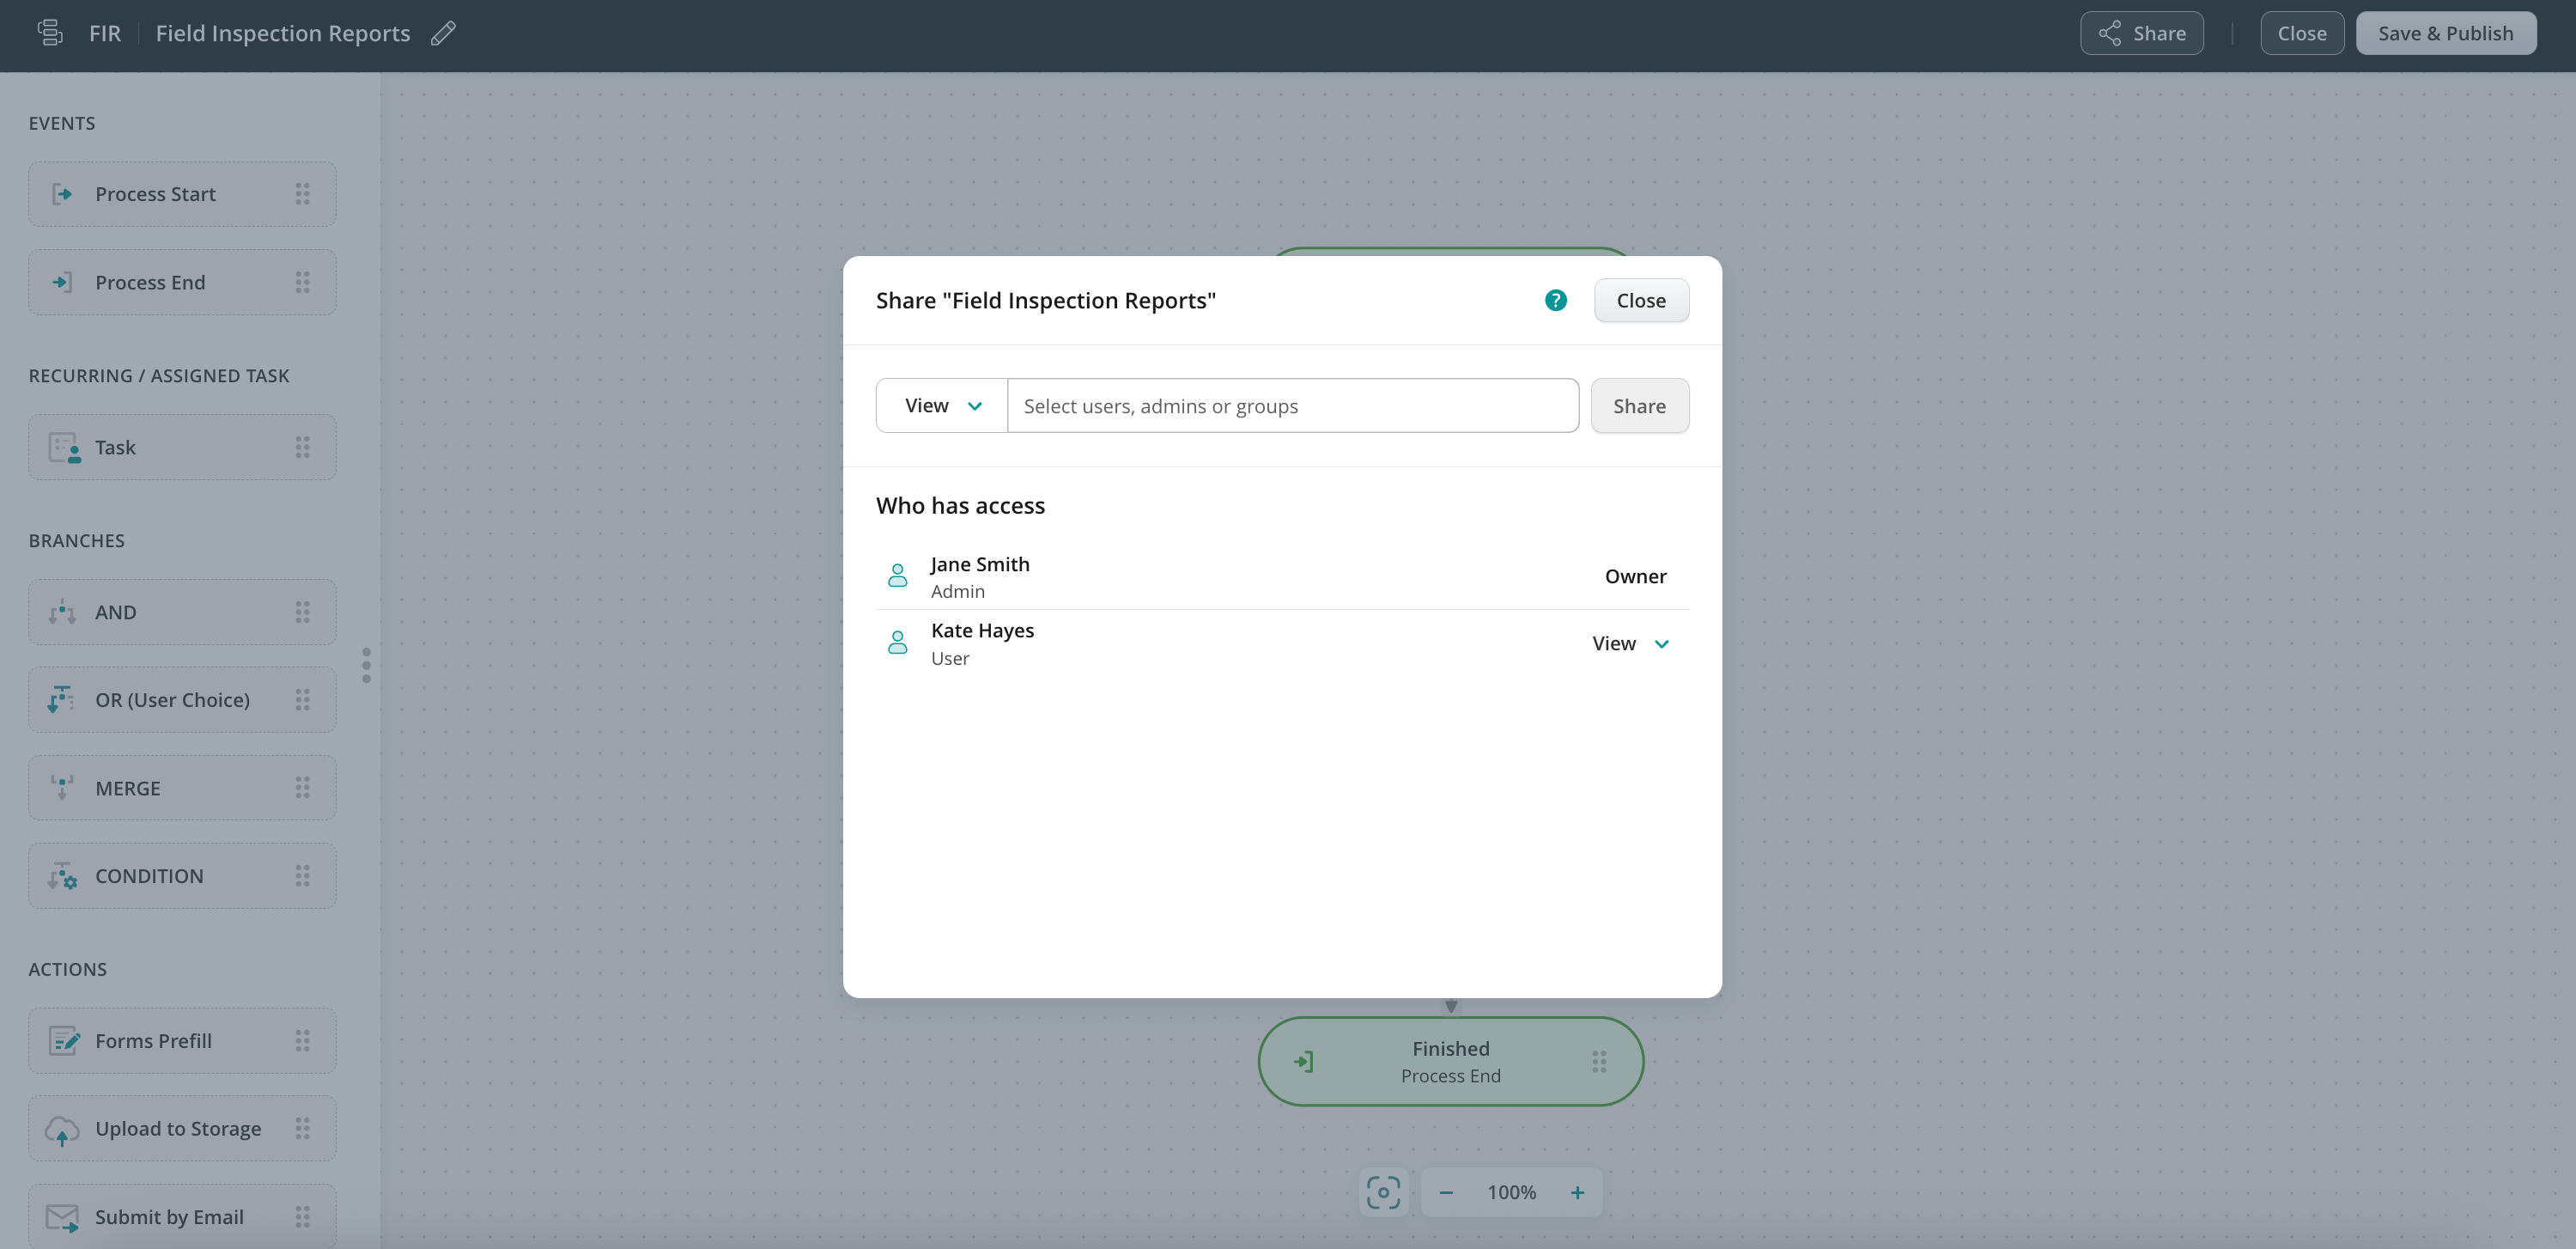Close the Share dialog
The image size is (2576, 1249).
(1640, 300)
